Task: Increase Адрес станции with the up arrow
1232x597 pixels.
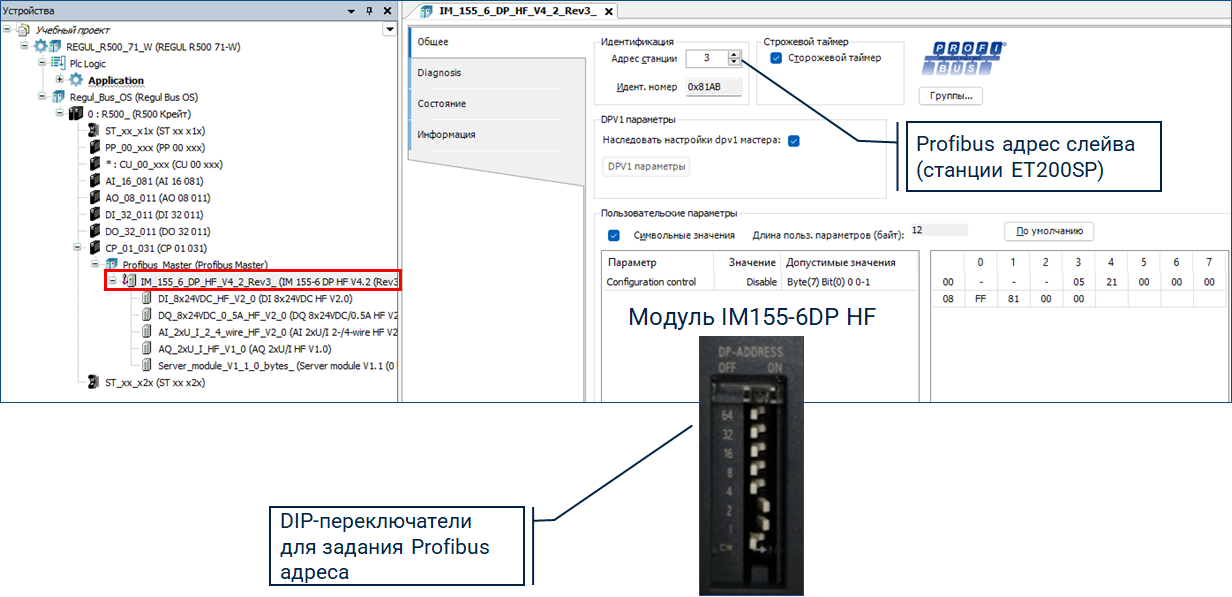Action: tap(734, 54)
